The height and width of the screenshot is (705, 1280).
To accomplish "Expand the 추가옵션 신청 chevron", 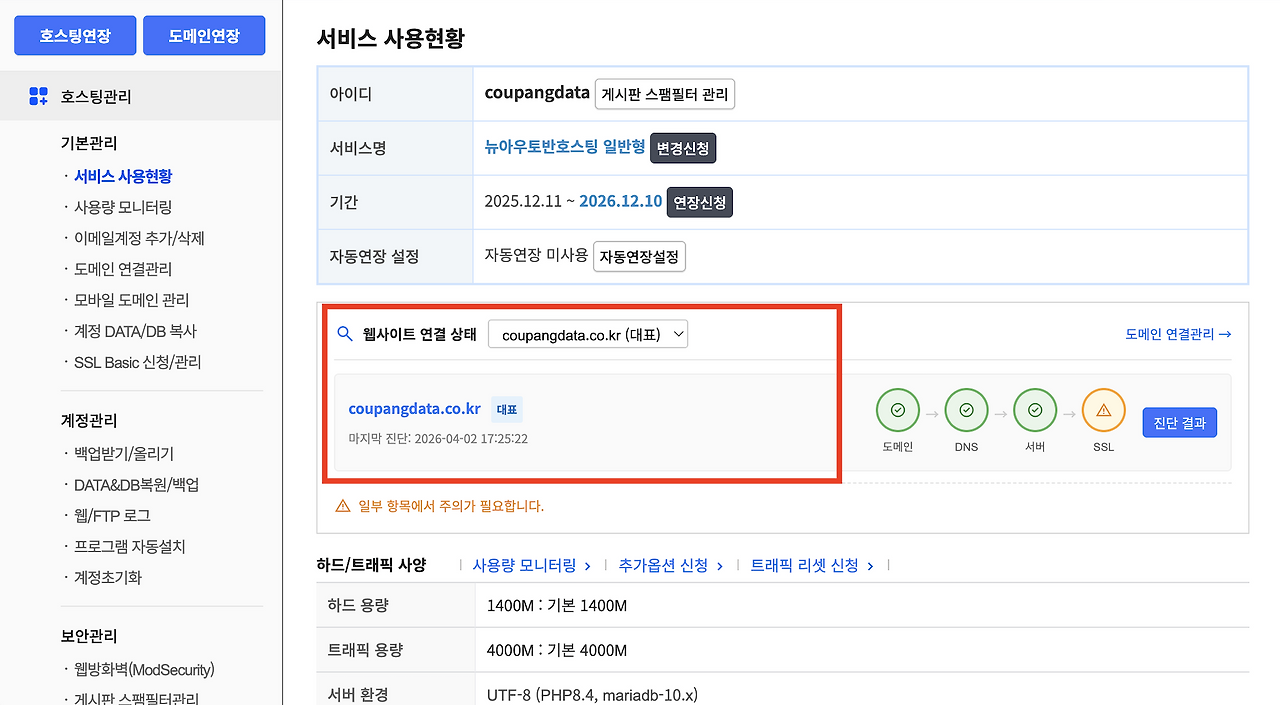I will [722, 564].
